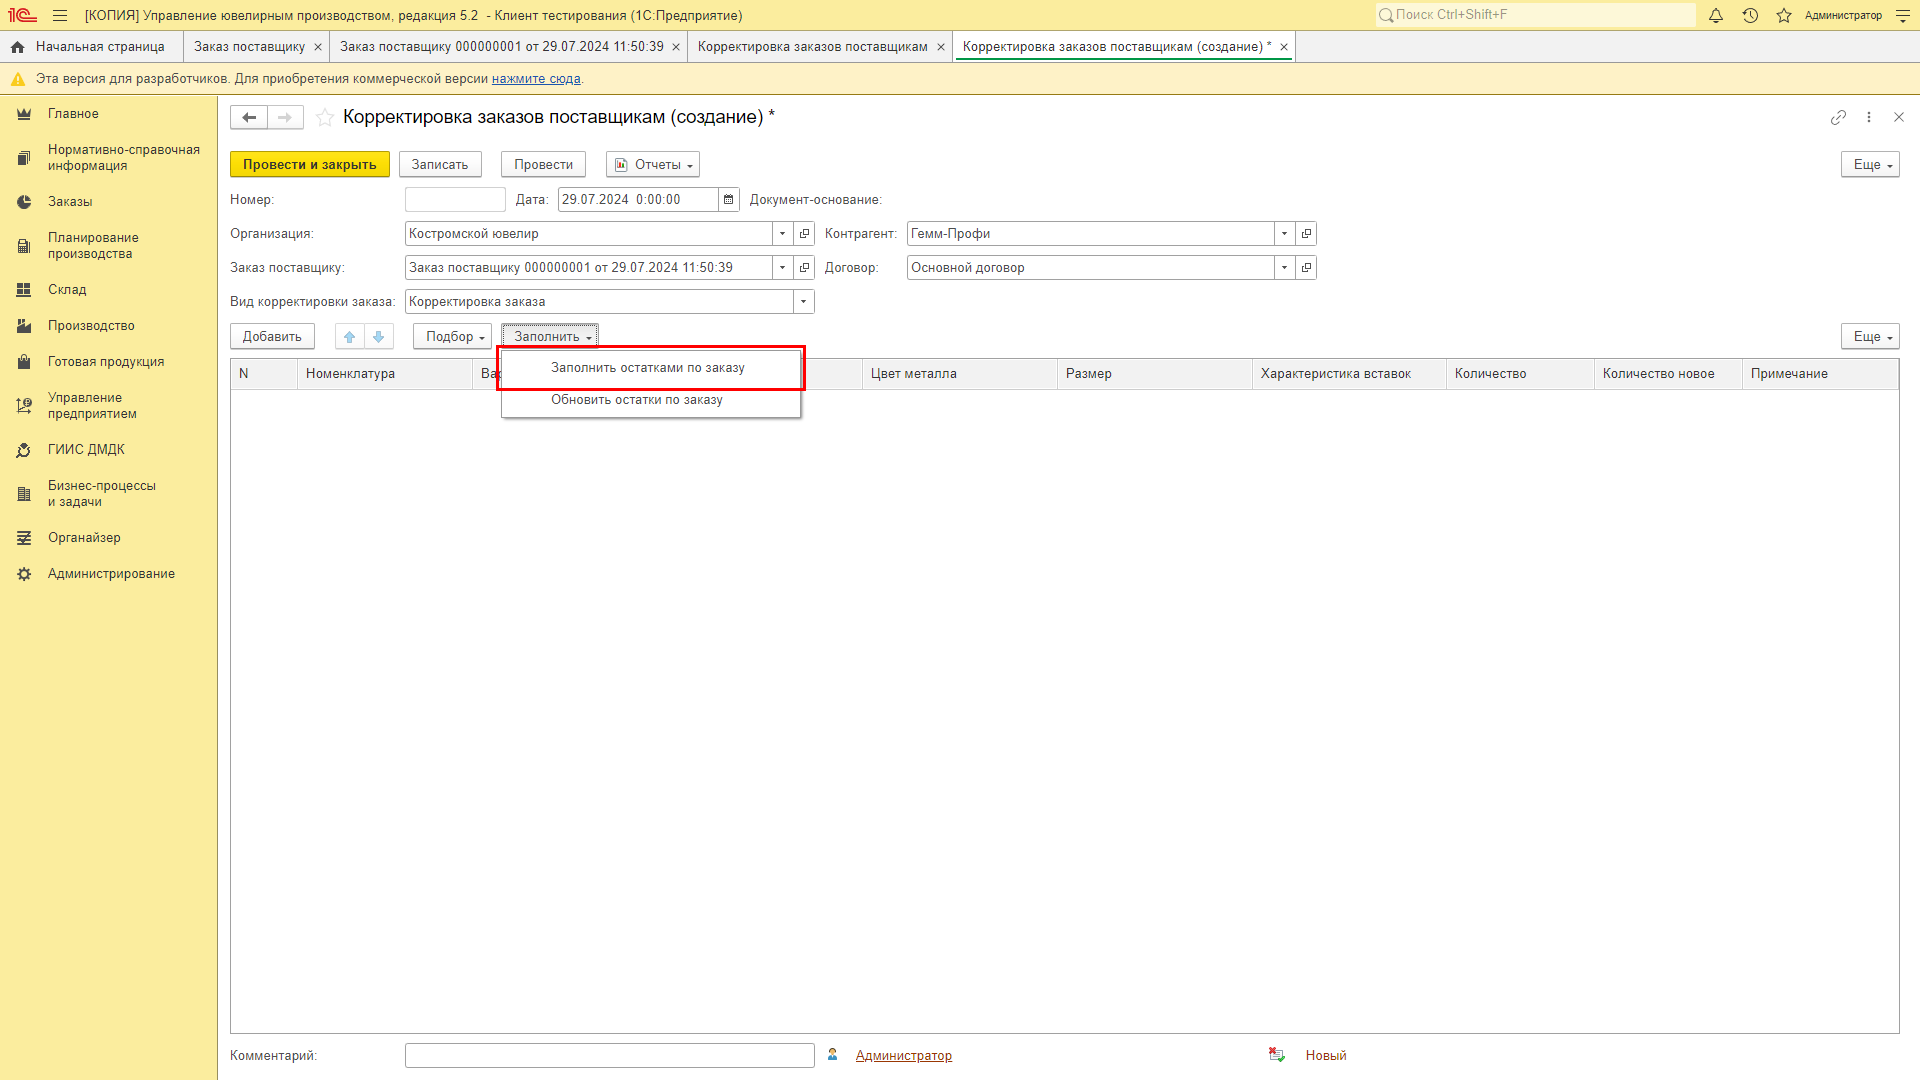
Task: Open top Еще menu in command bar
Action: (1870, 165)
